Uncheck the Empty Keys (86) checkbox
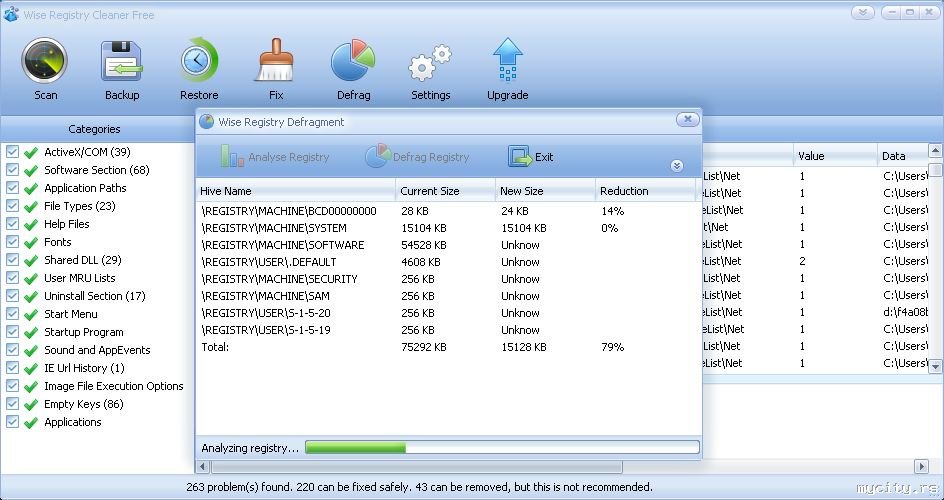 click(x=12, y=404)
